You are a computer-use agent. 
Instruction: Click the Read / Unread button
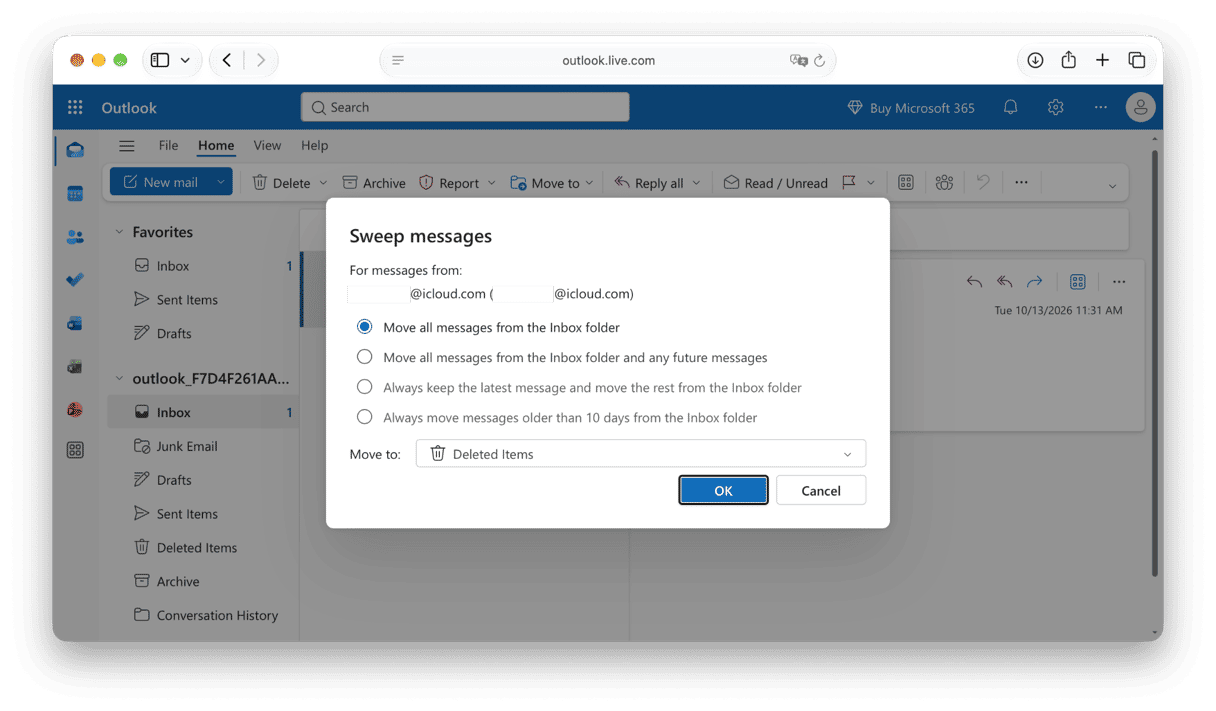pos(776,183)
